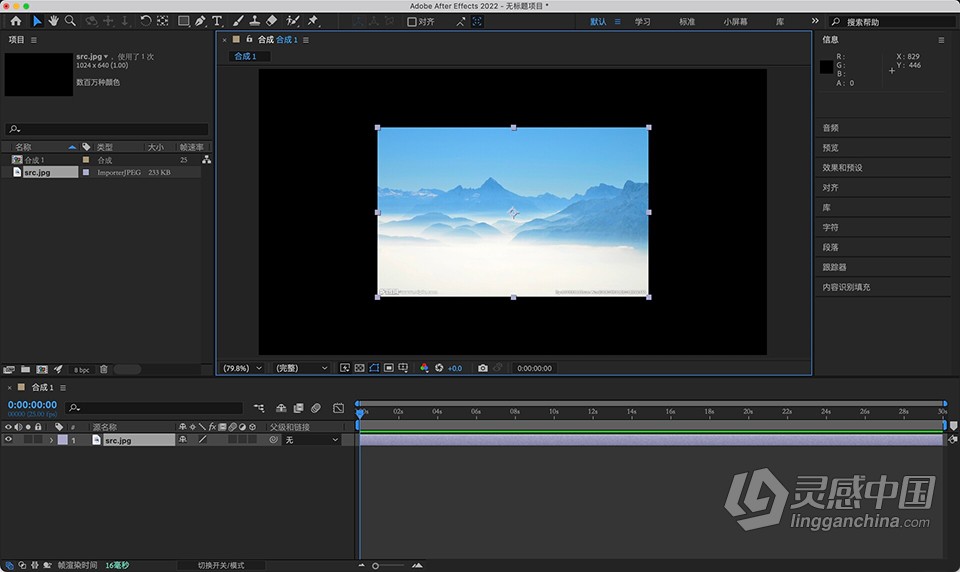Select the Zoom magnifier tool
This screenshot has height=572, width=960.
70,21
